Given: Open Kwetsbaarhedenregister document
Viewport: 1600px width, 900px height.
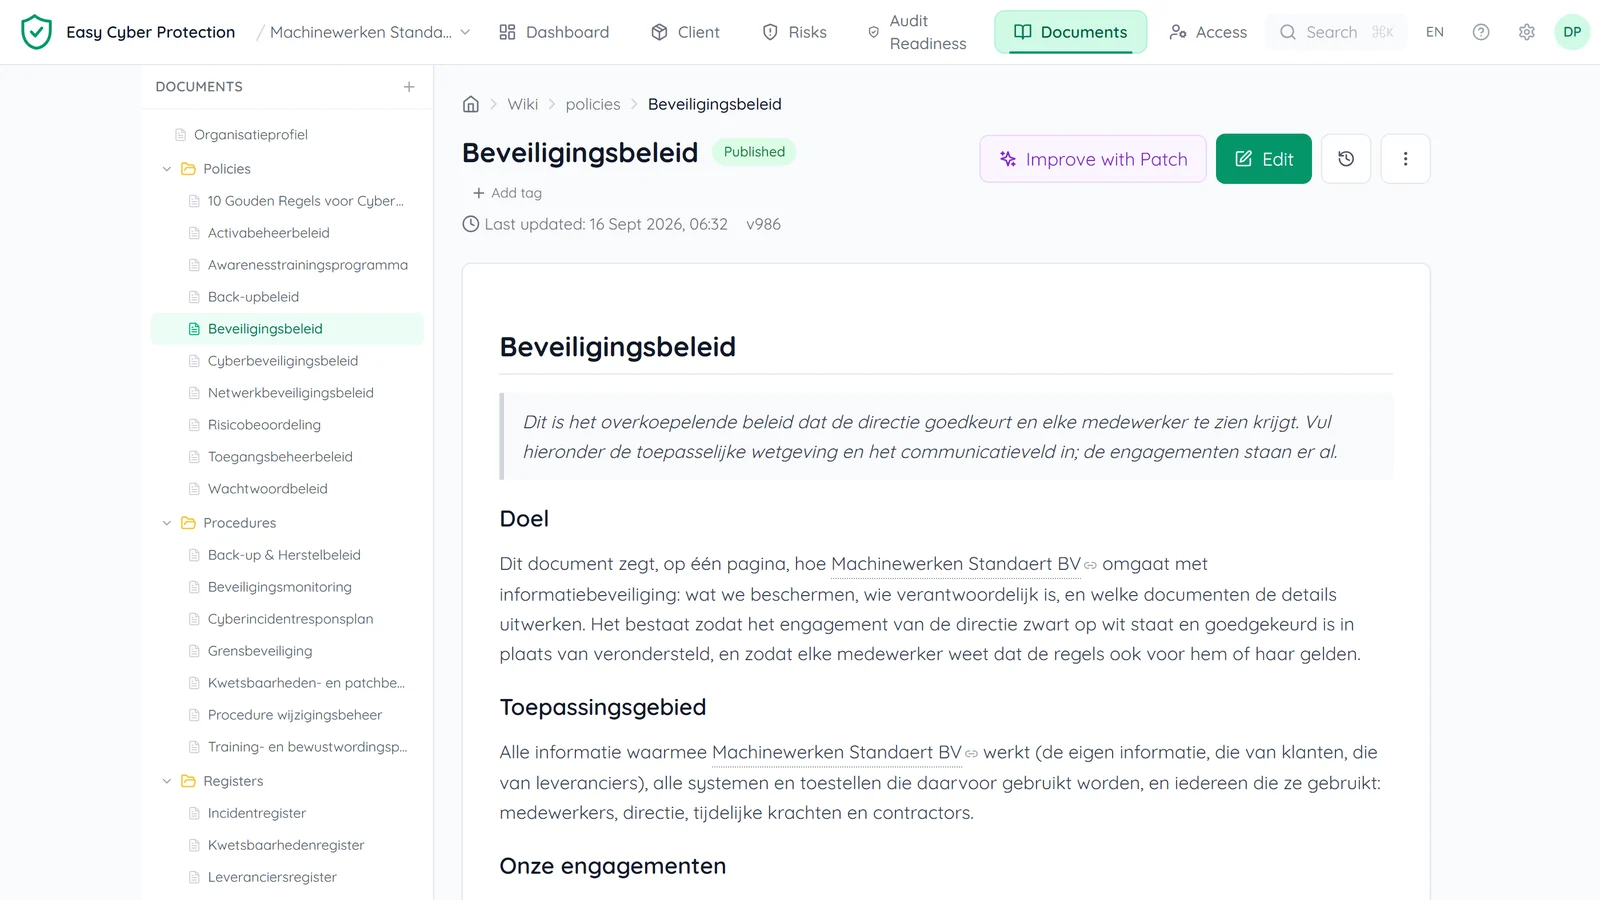Looking at the screenshot, I should pos(285,845).
